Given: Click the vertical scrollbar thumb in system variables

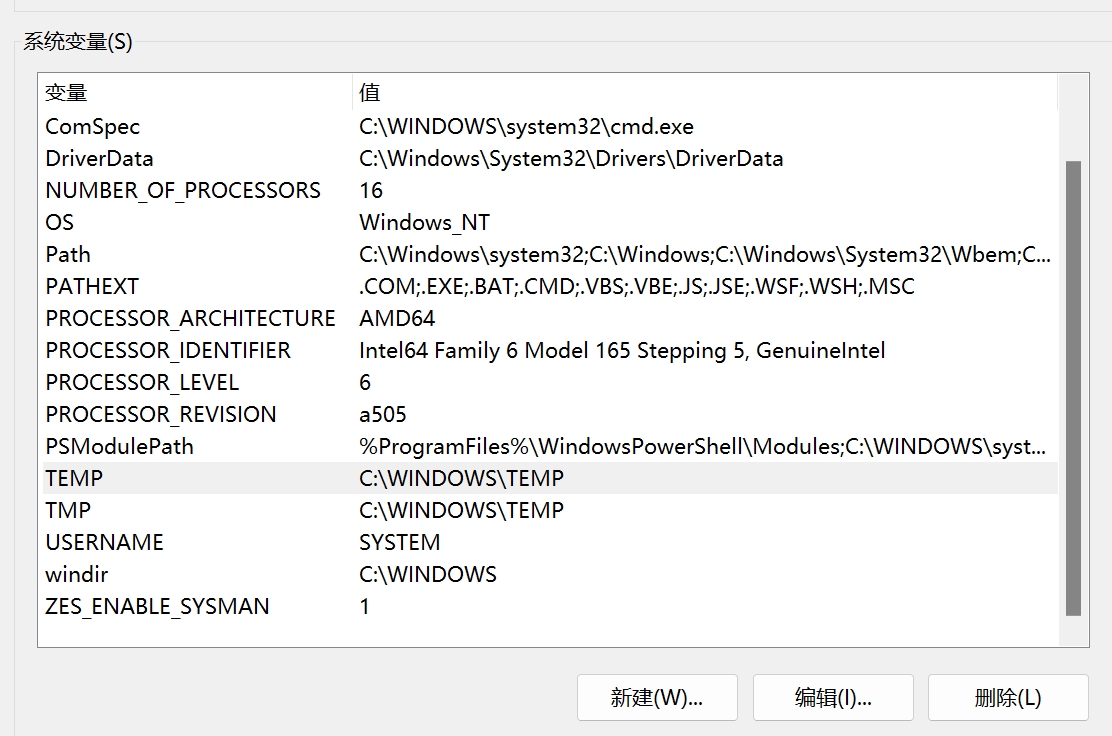Looking at the screenshot, I should (x=1073, y=389).
